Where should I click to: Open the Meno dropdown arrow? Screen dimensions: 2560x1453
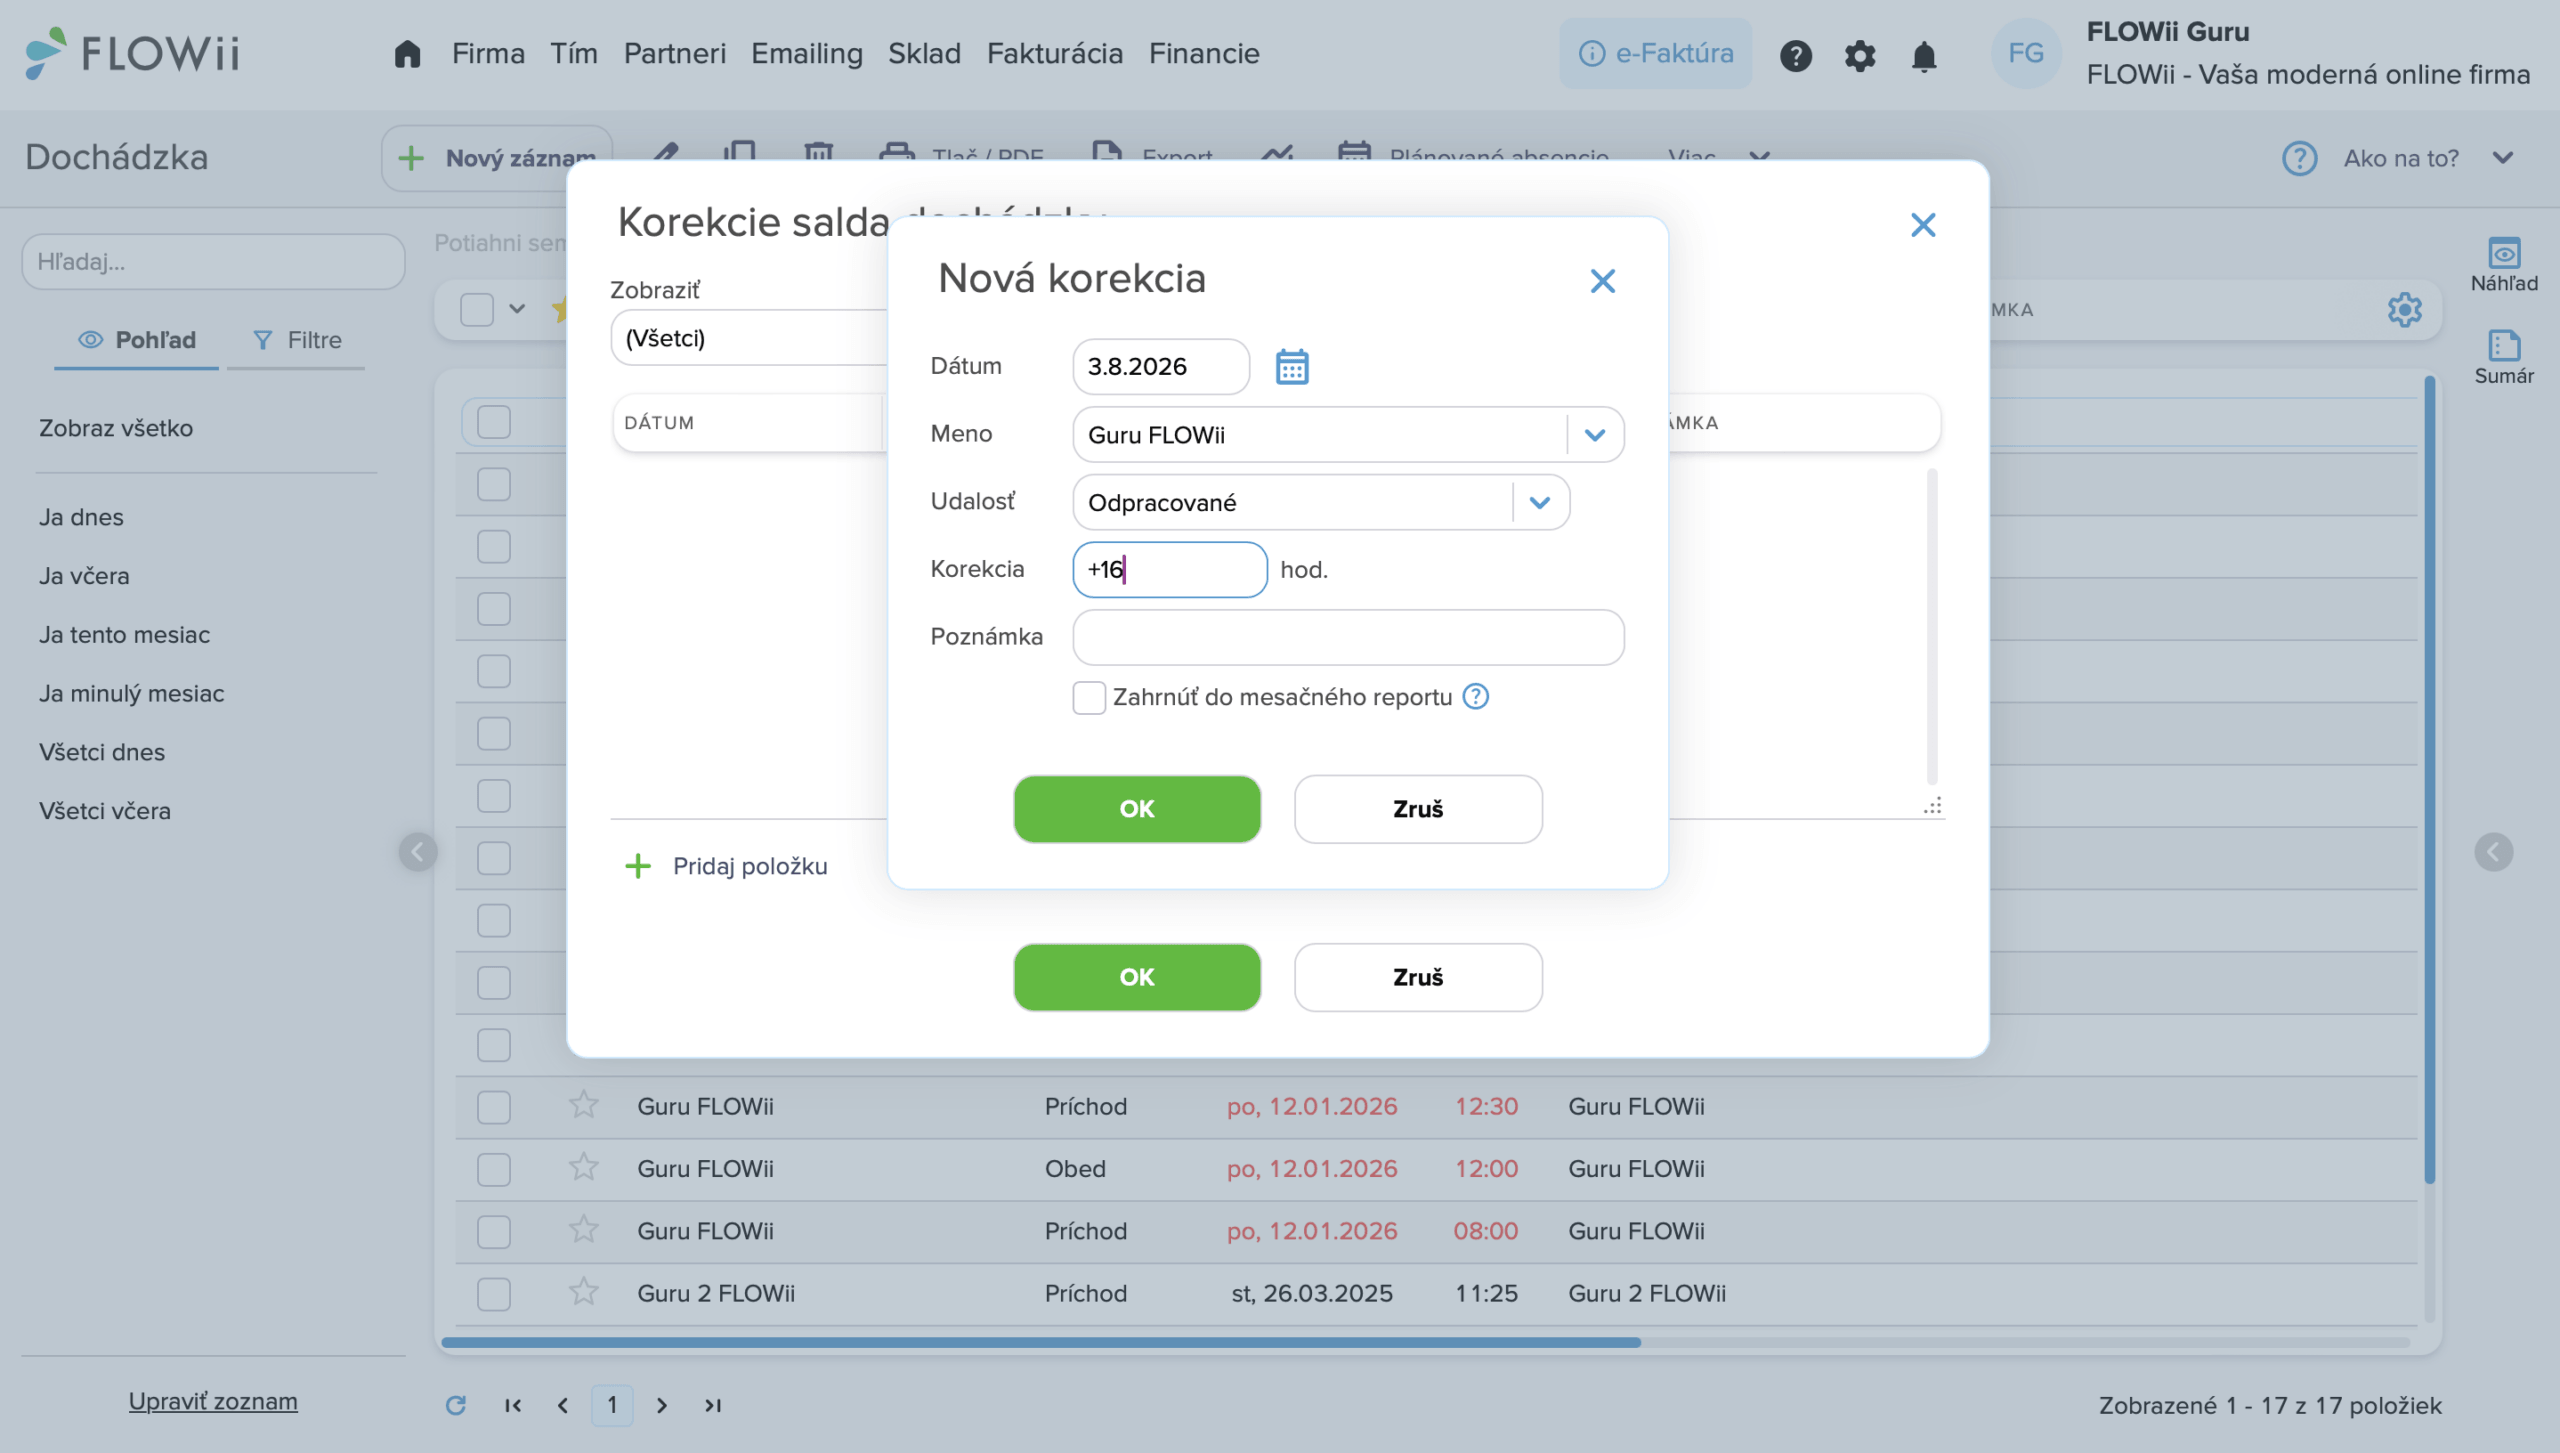(1594, 435)
